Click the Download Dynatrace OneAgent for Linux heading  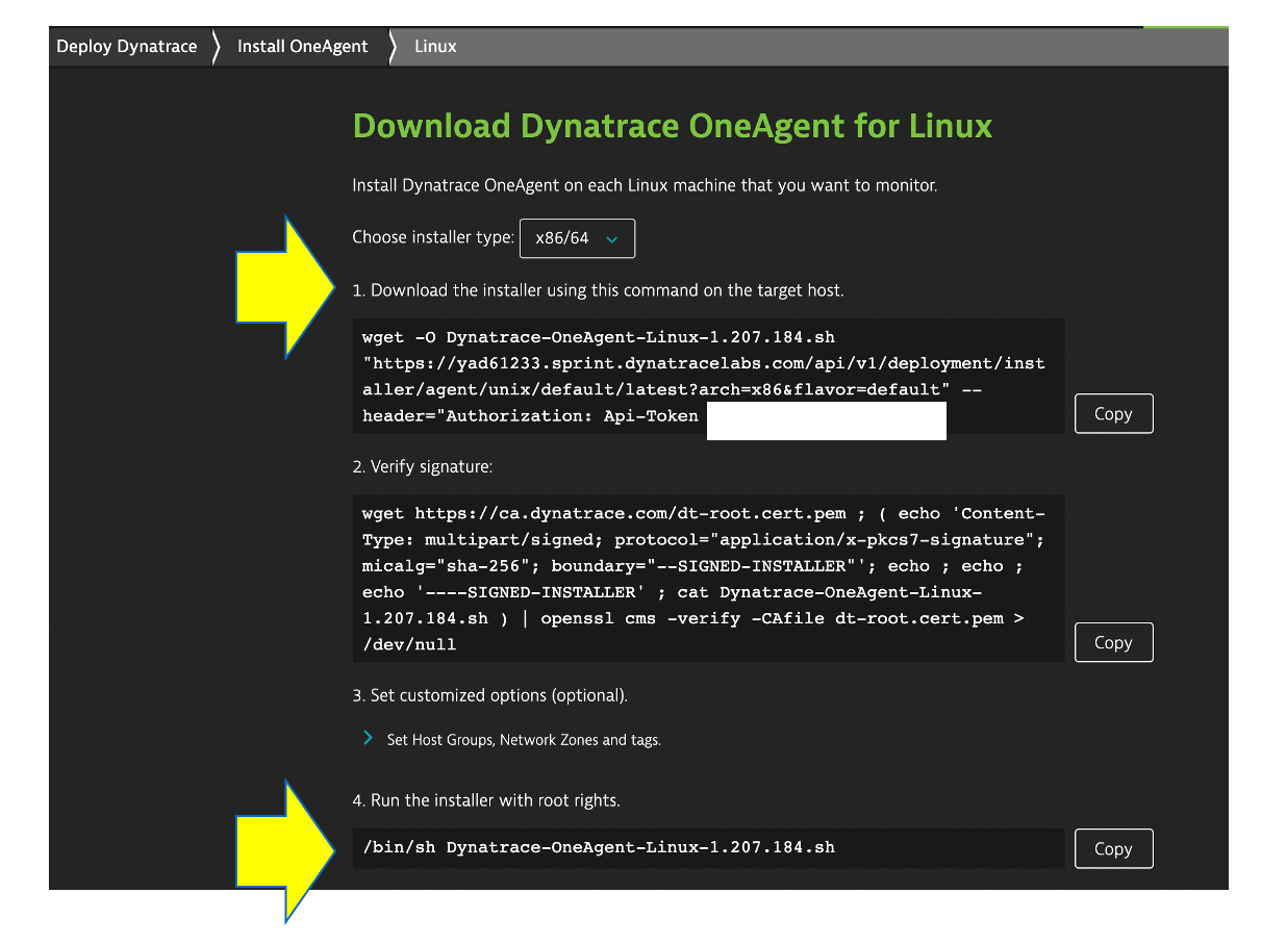click(672, 127)
